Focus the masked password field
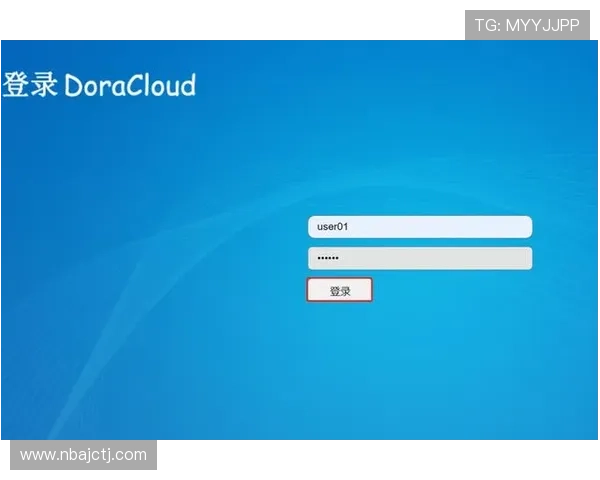 419,258
